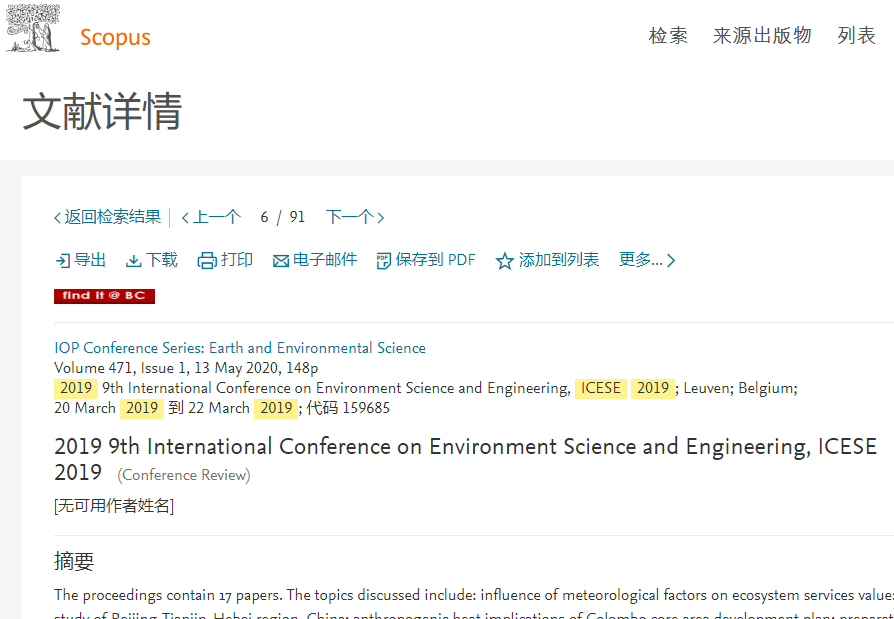Click the PDF document icon
Image resolution: width=894 pixels, height=619 pixels.
coord(384,261)
